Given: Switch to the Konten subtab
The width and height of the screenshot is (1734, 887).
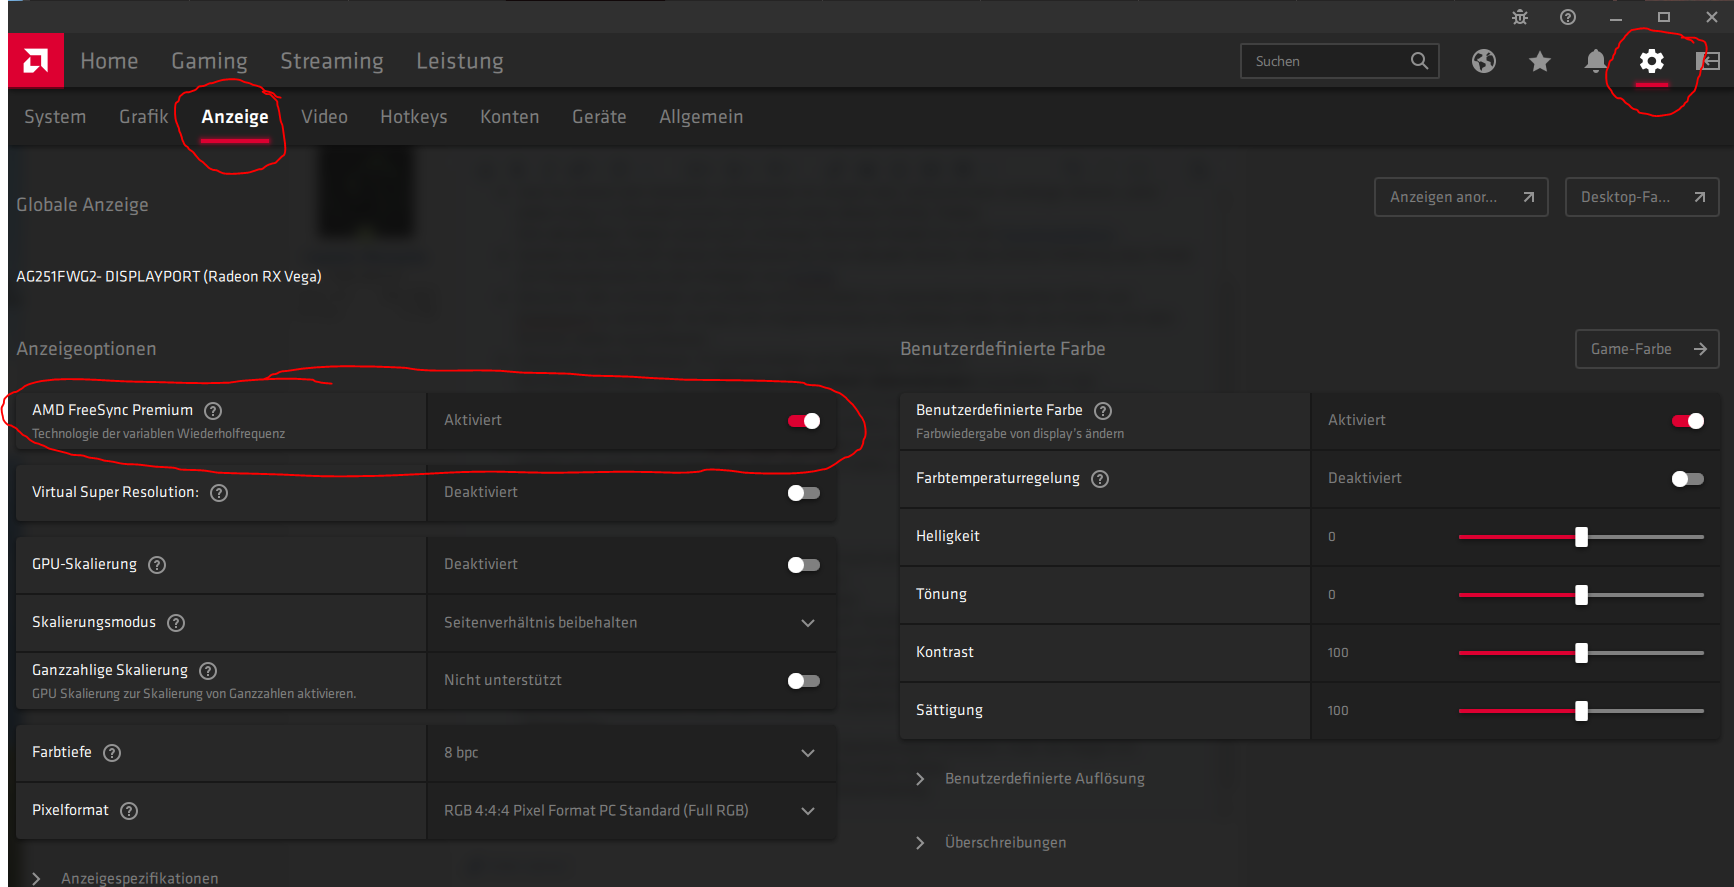Looking at the screenshot, I should click(509, 117).
